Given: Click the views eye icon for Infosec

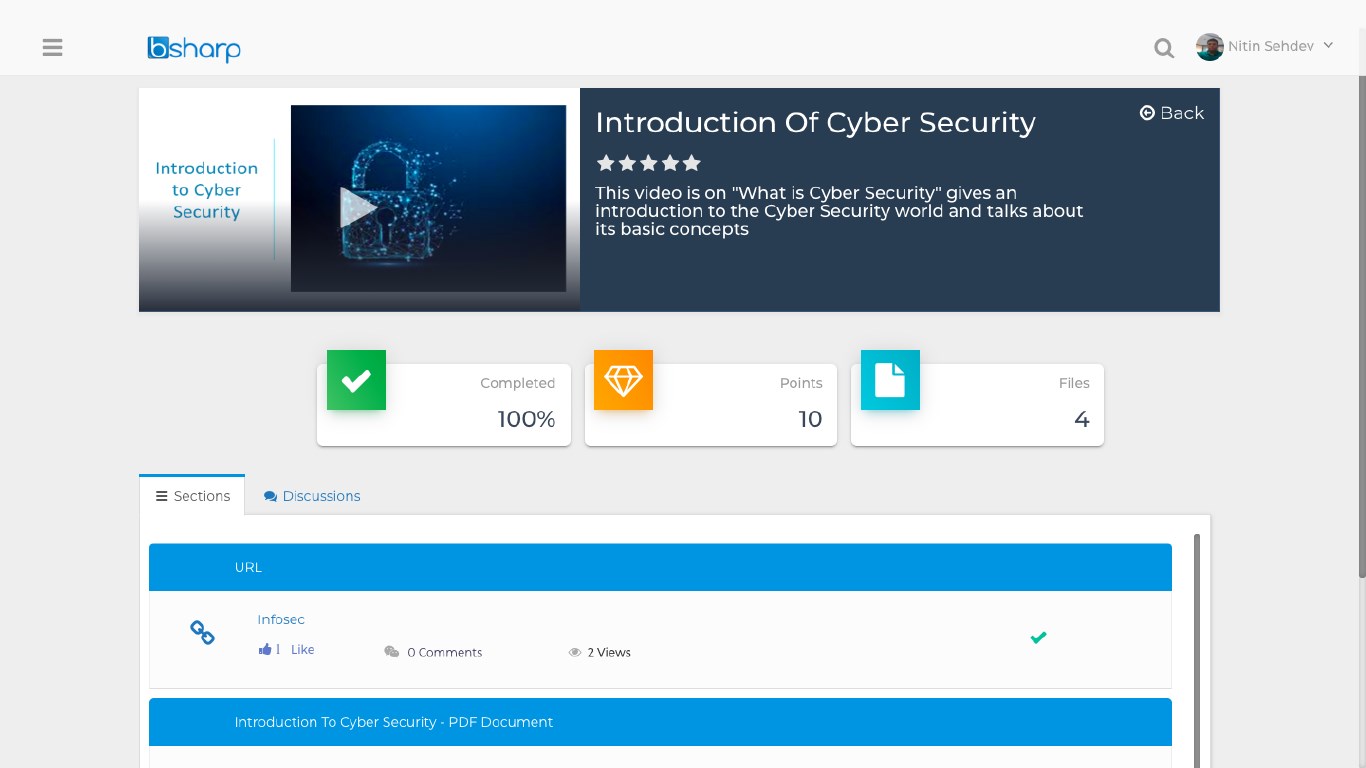Looking at the screenshot, I should [575, 652].
